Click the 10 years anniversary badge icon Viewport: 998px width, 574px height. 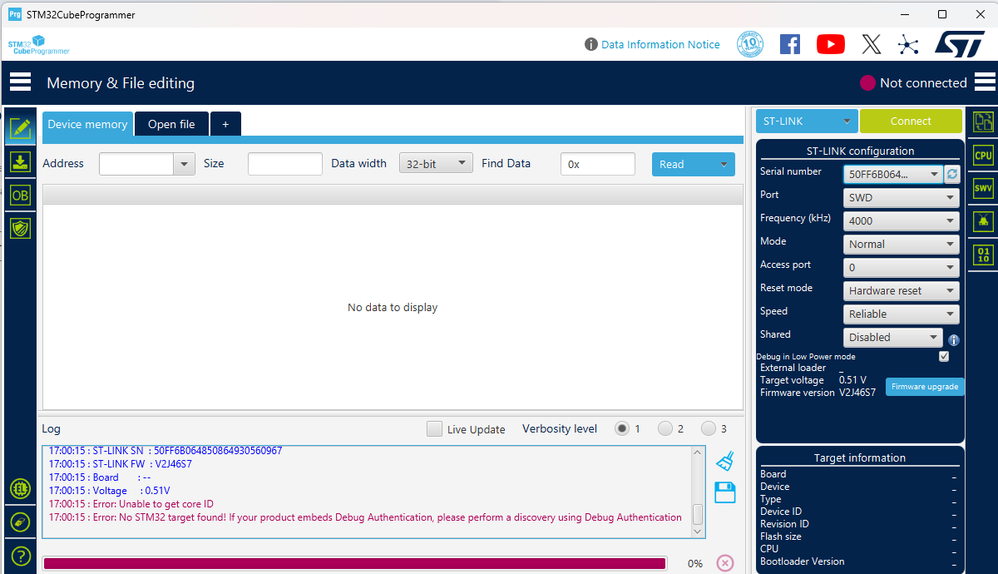[x=750, y=44]
